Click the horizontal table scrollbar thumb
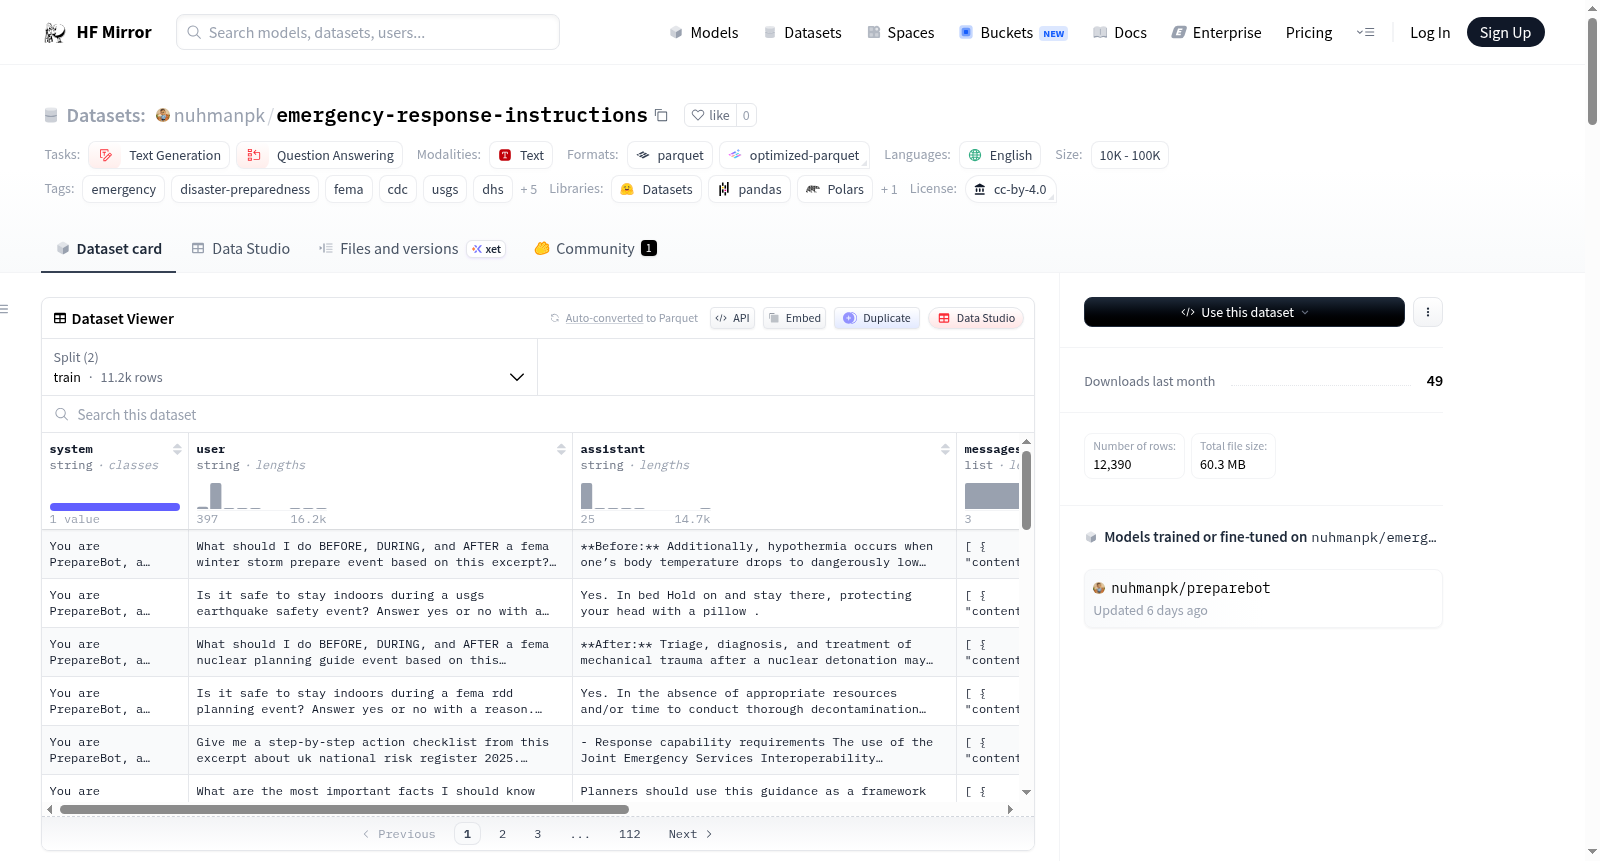 pos(344,809)
